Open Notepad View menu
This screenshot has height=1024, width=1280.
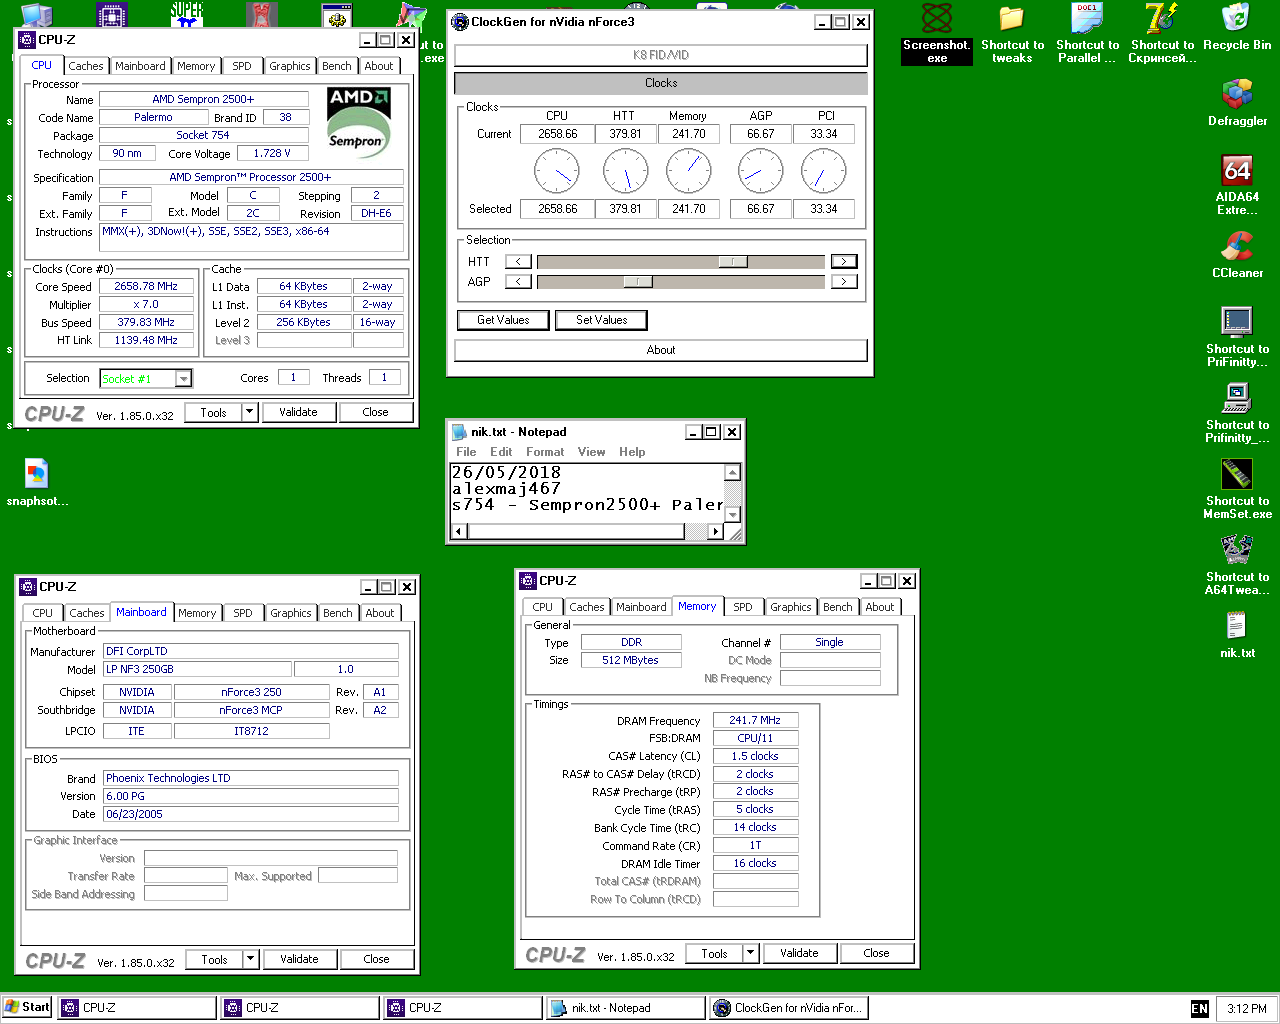[591, 452]
